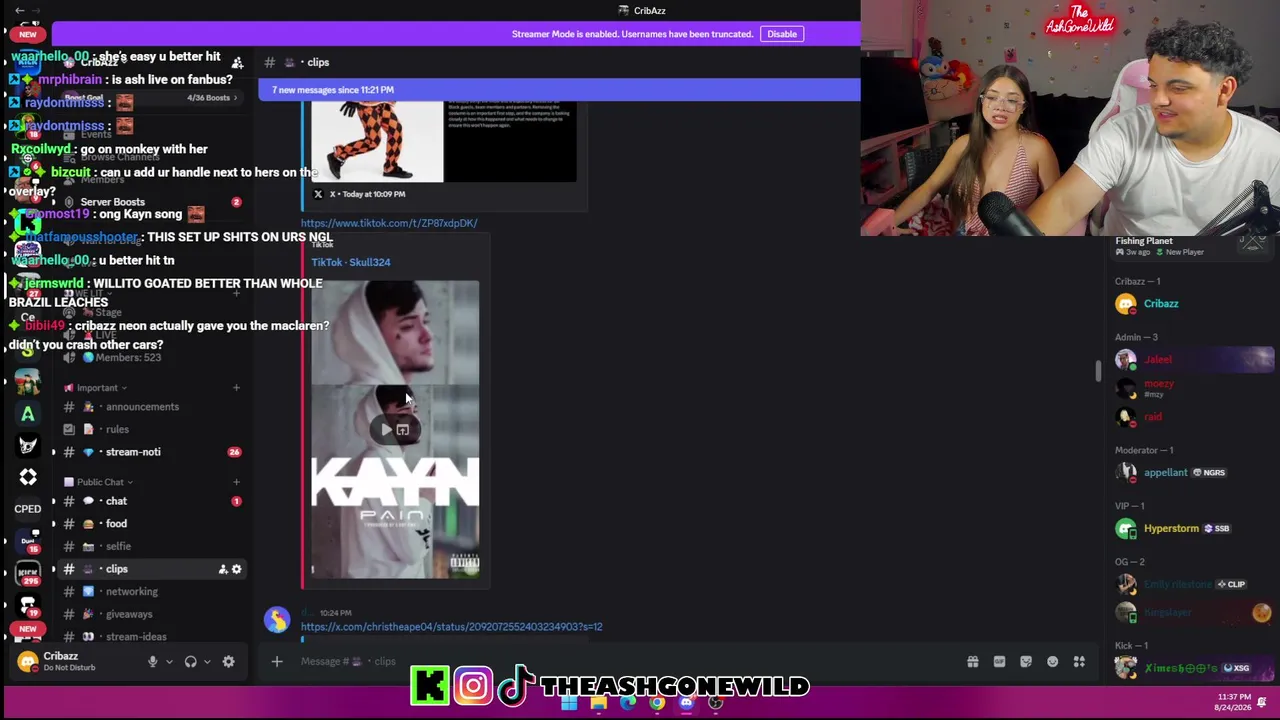Invite people to the clips channel
This screenshot has height=720, width=1280.
pos(223,569)
